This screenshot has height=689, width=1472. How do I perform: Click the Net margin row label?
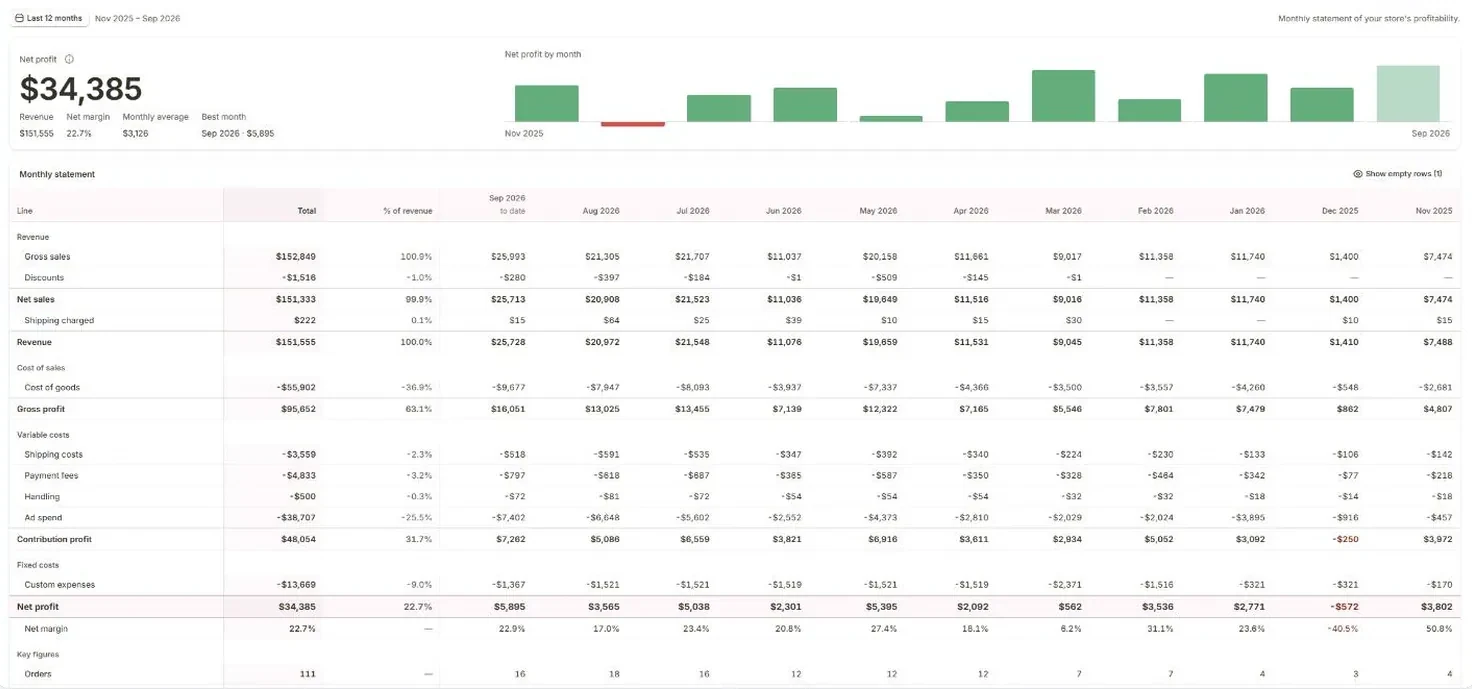click(46, 629)
